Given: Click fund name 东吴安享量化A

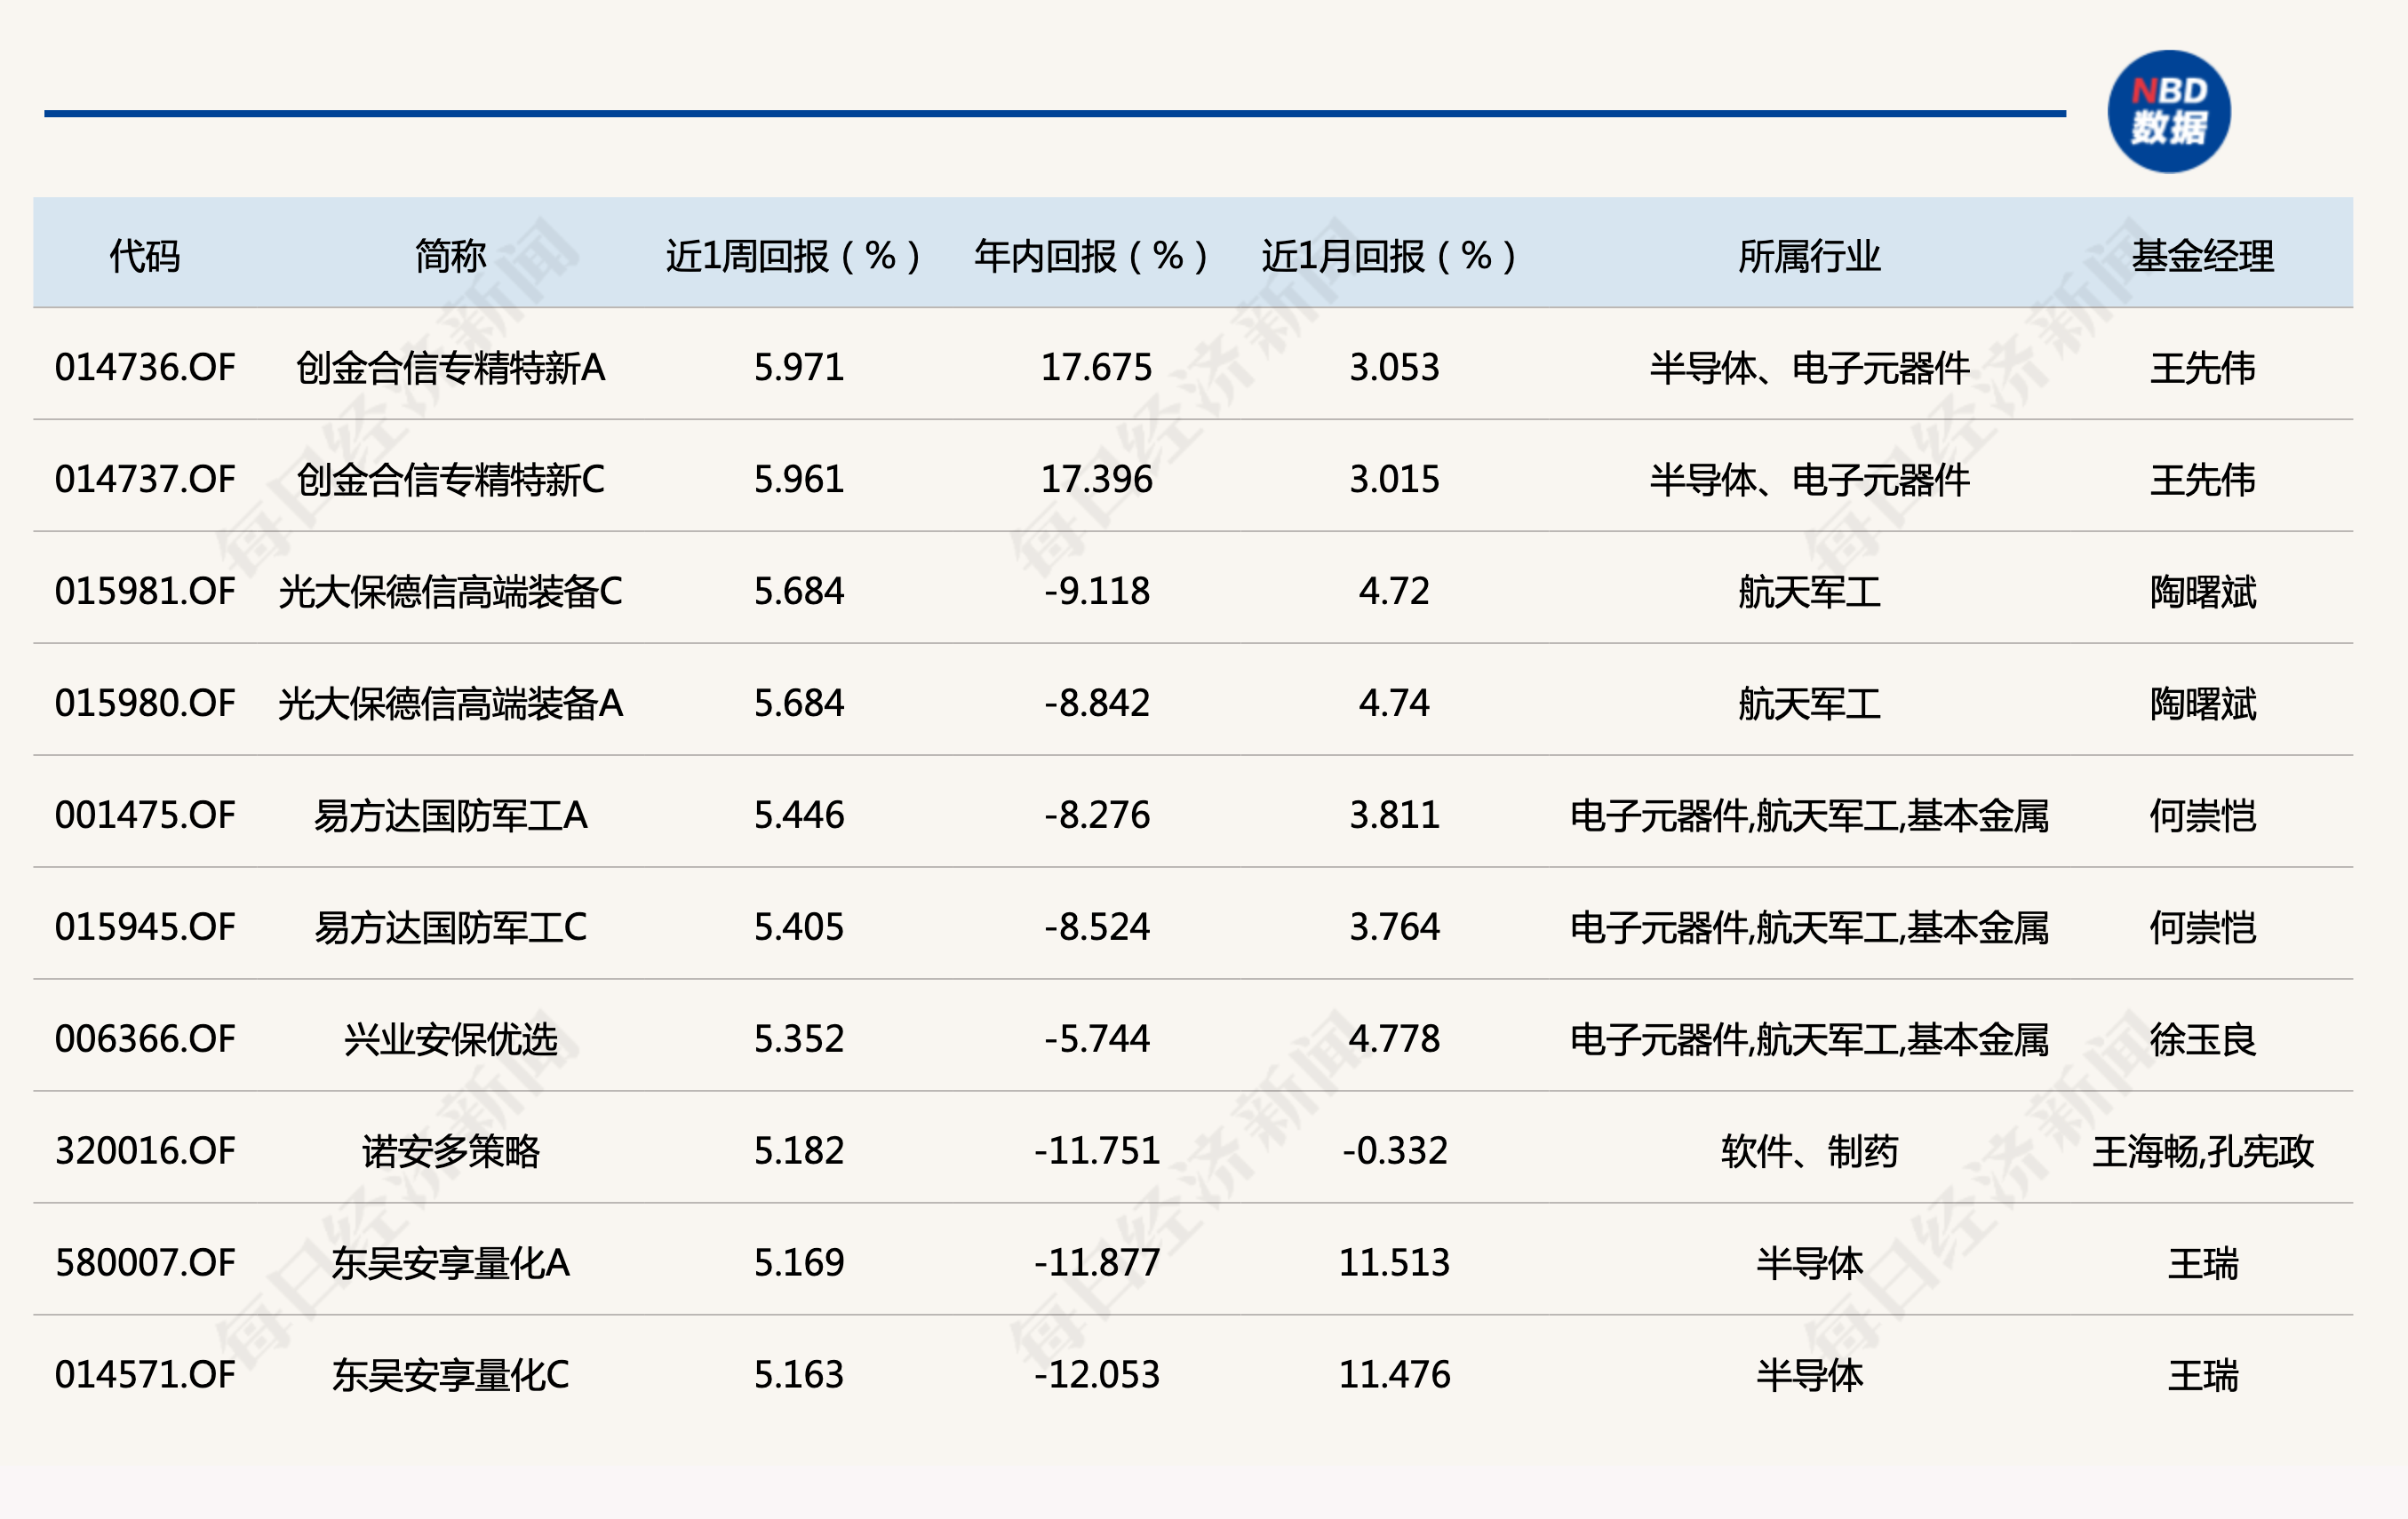Looking at the screenshot, I should (x=451, y=1263).
